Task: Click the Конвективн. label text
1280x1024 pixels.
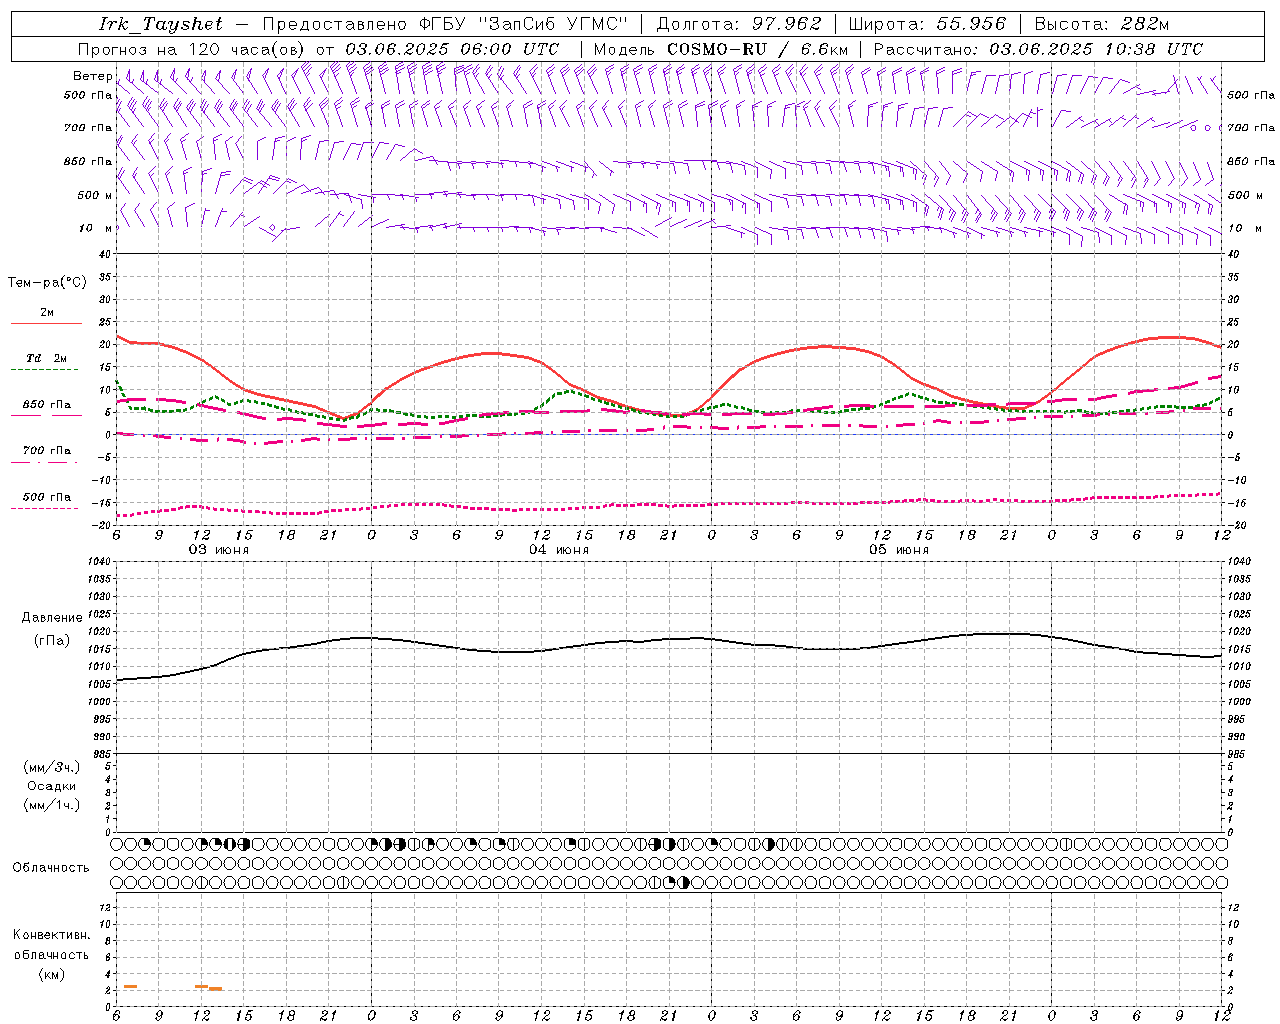Action: pyautogui.click(x=51, y=935)
